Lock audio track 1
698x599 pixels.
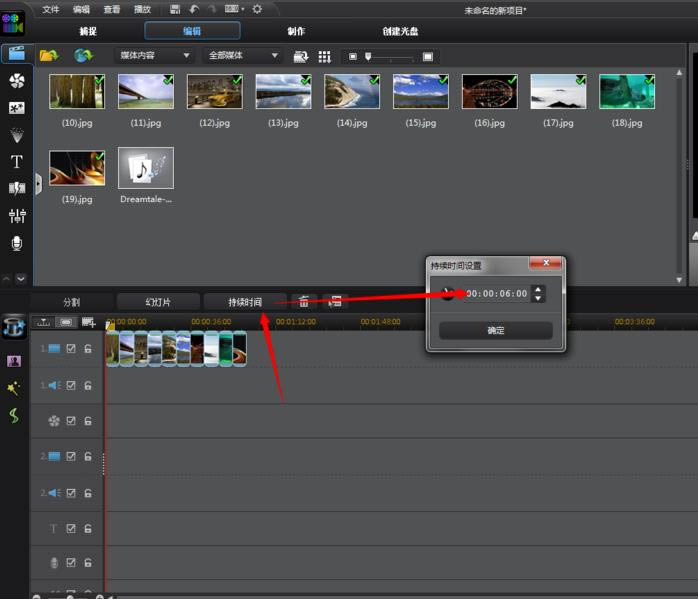coord(88,385)
